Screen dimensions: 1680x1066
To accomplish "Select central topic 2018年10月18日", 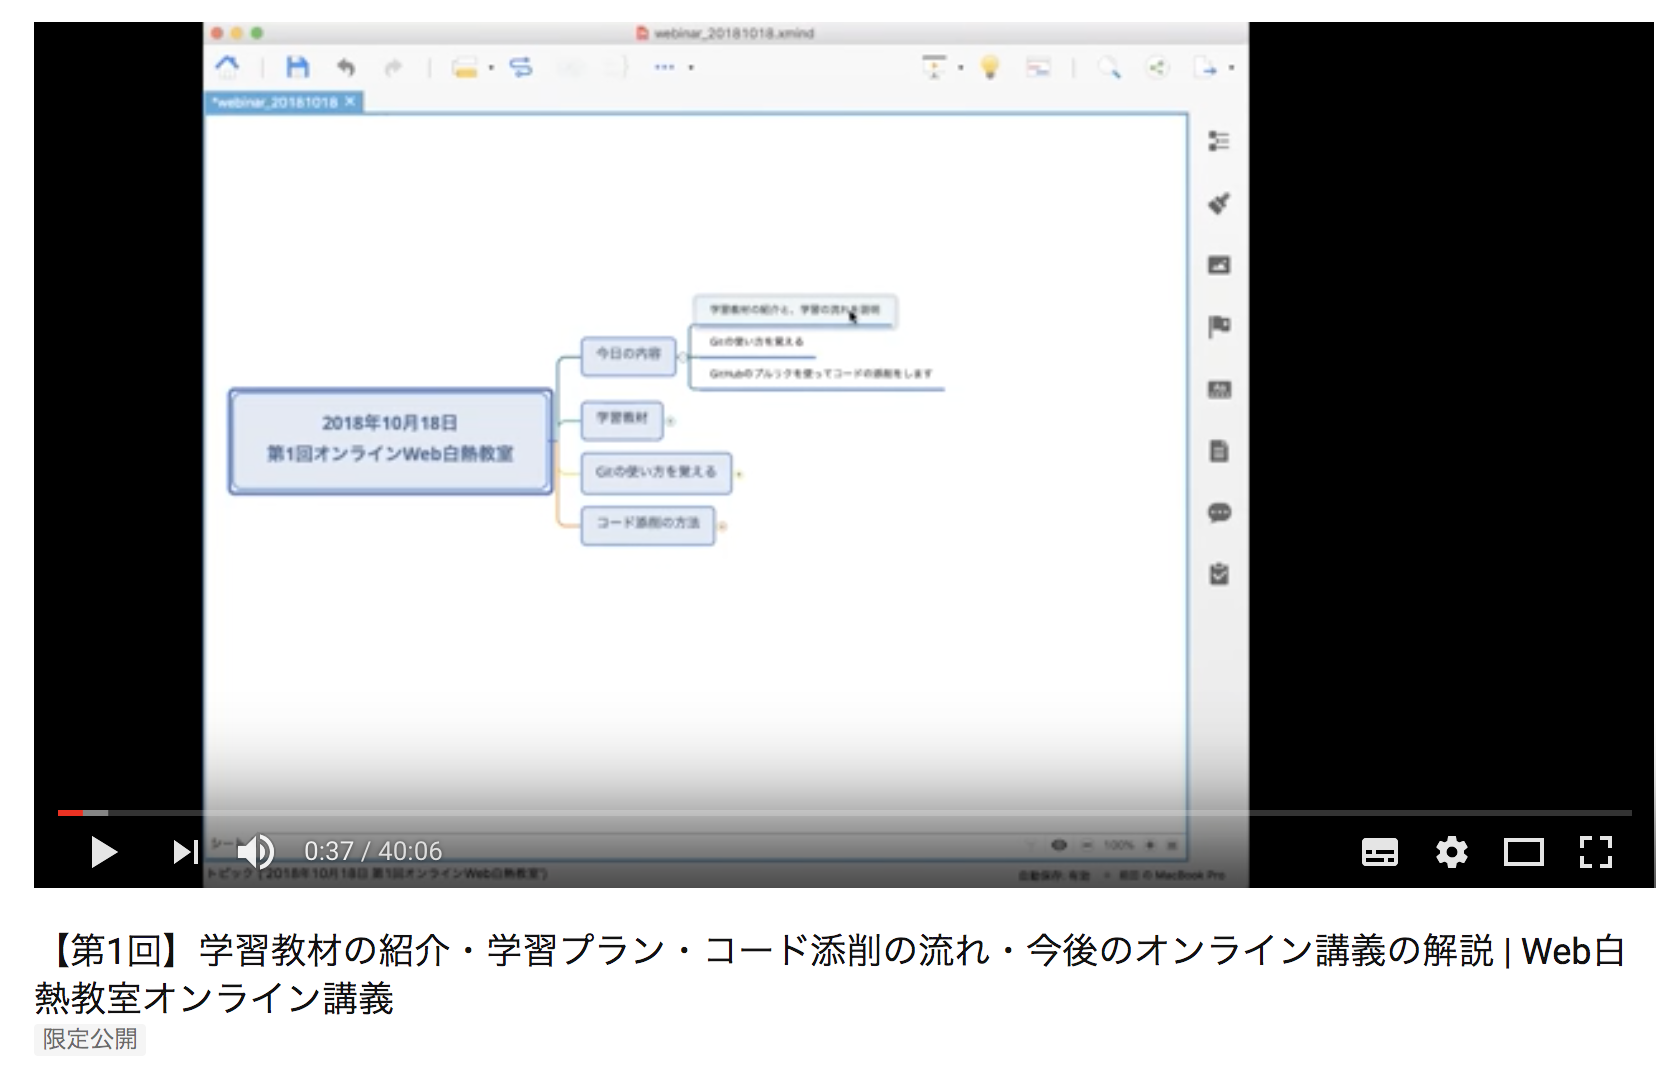I will tap(390, 441).
